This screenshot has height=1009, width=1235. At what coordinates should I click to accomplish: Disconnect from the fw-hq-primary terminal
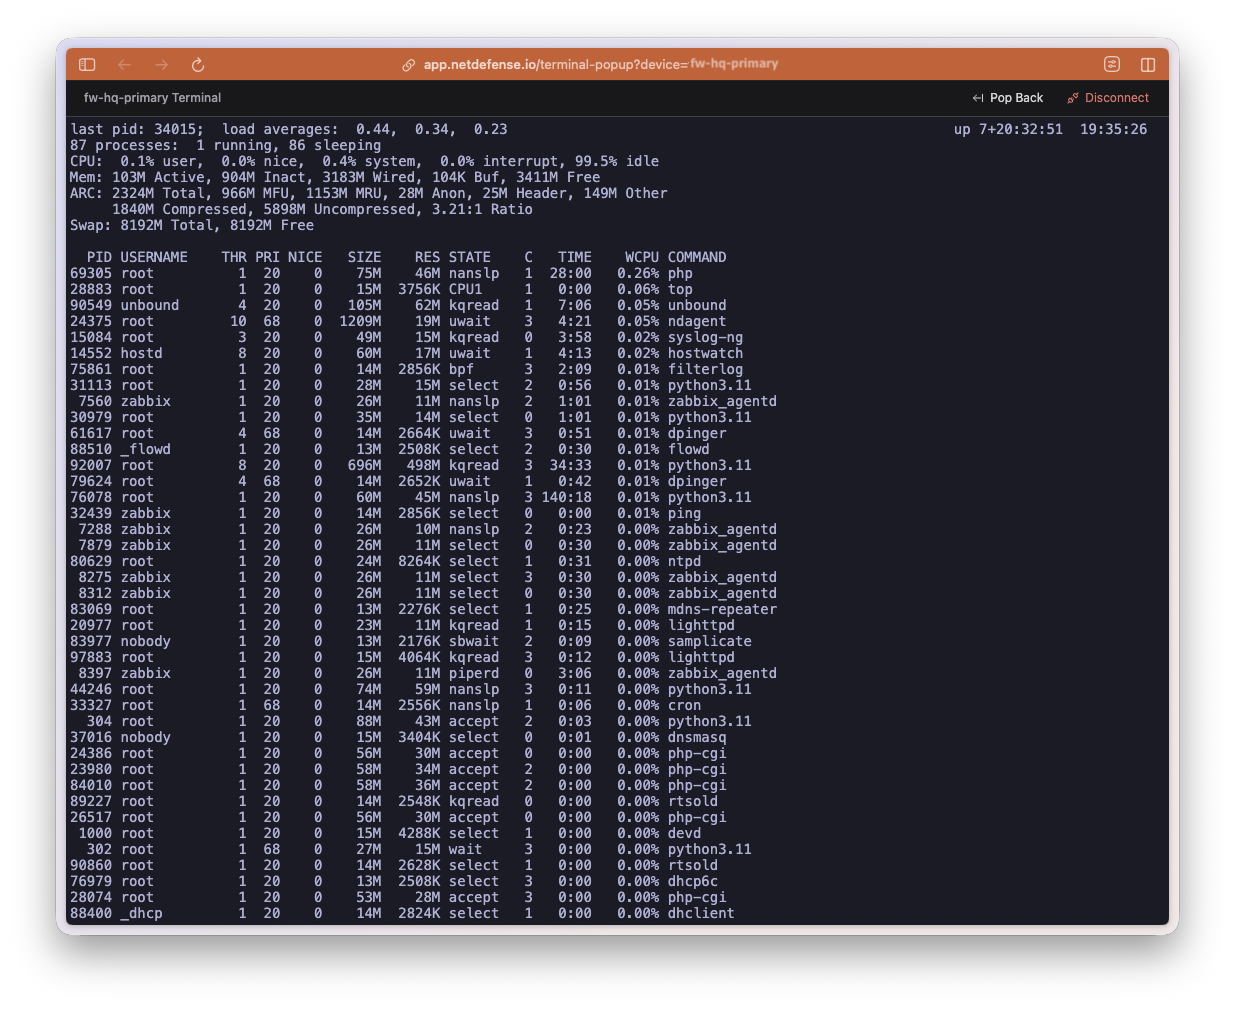pyautogui.click(x=1116, y=98)
